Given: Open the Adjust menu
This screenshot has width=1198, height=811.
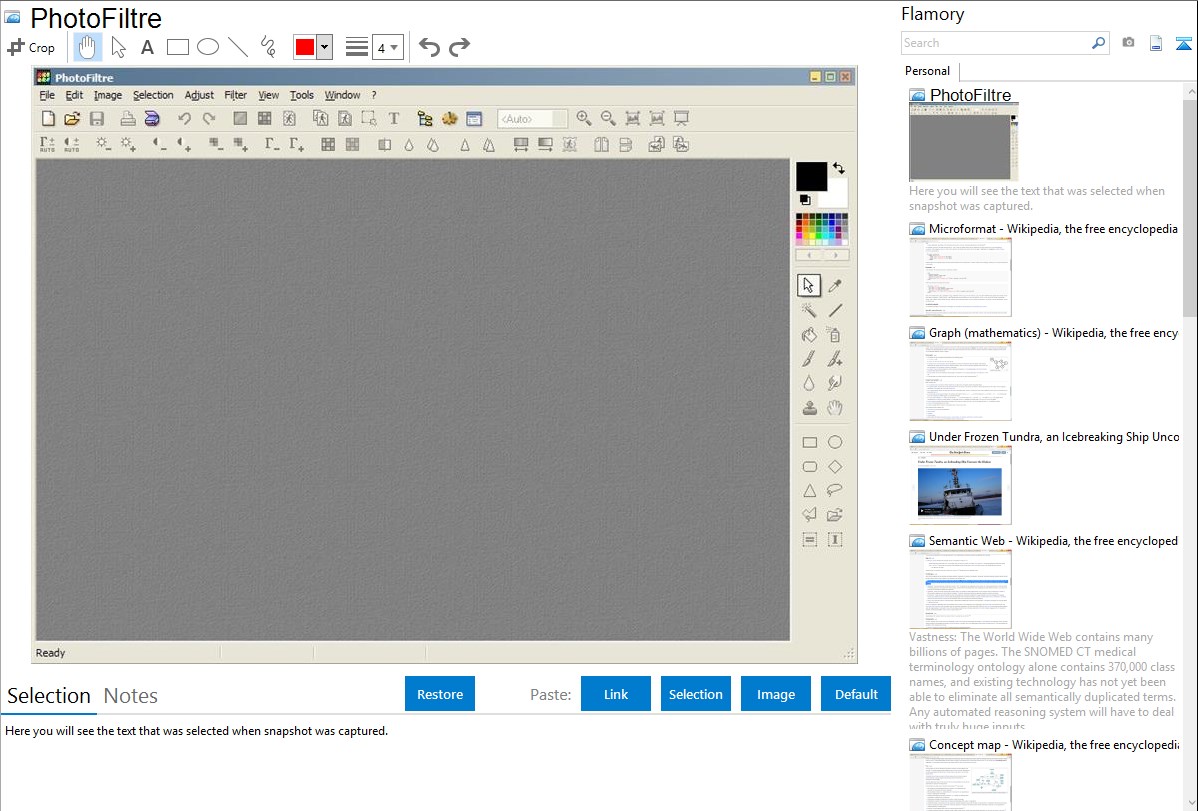Looking at the screenshot, I should (x=199, y=95).
